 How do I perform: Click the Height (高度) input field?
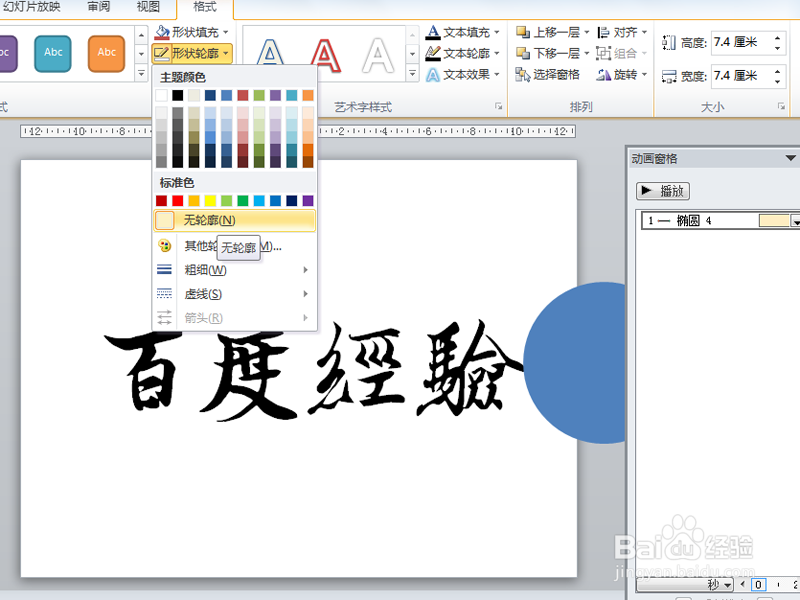[x=741, y=42]
